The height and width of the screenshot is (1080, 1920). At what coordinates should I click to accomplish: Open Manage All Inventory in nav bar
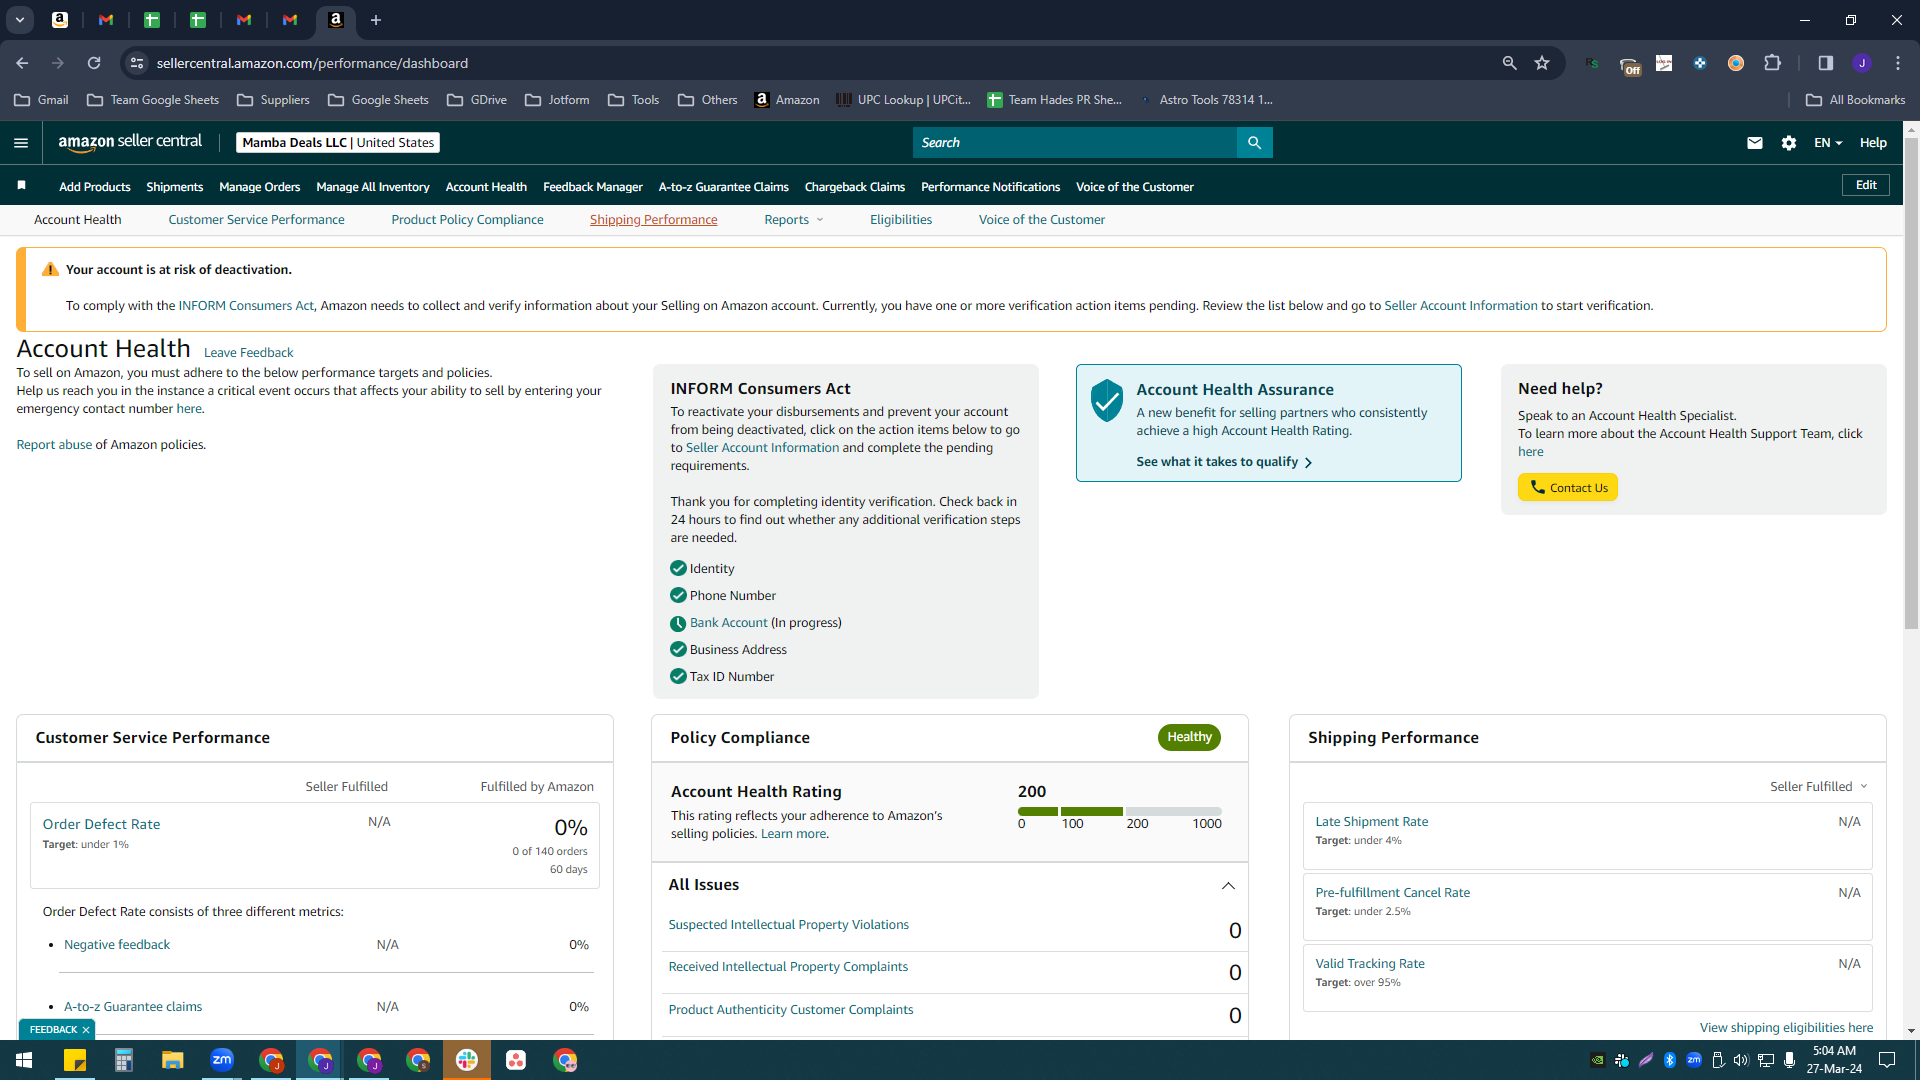pyautogui.click(x=372, y=187)
